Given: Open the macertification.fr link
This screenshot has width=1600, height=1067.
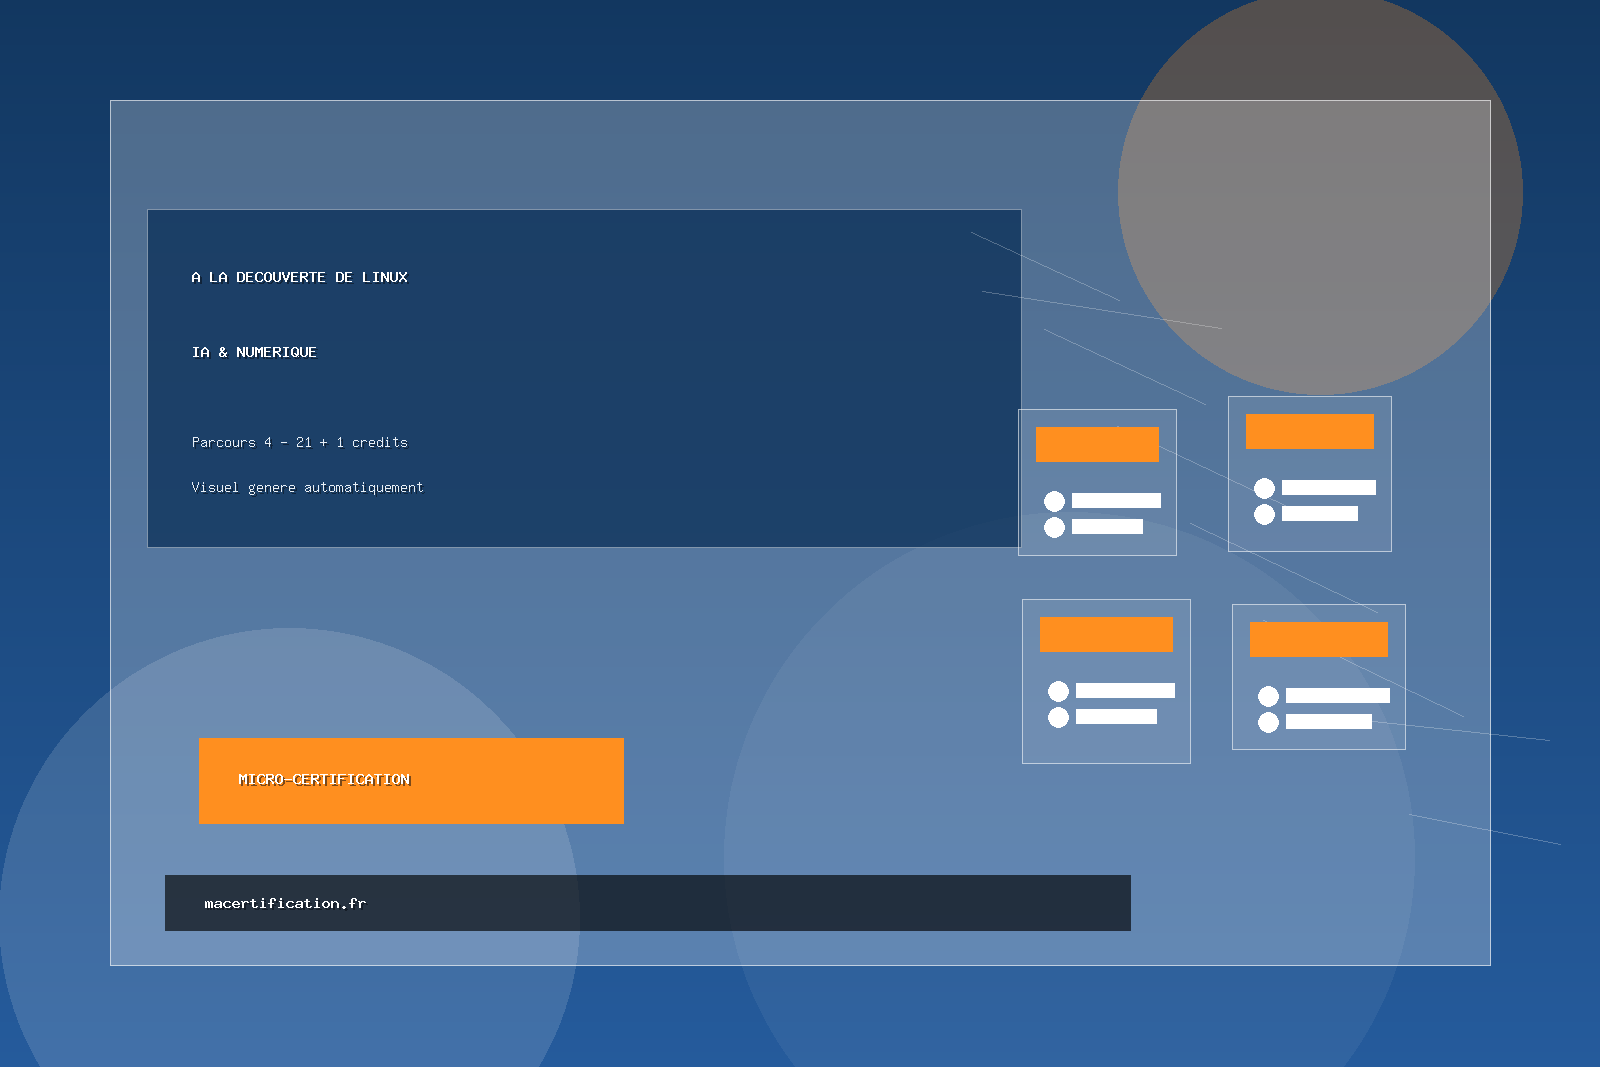Looking at the screenshot, I should coord(285,903).
